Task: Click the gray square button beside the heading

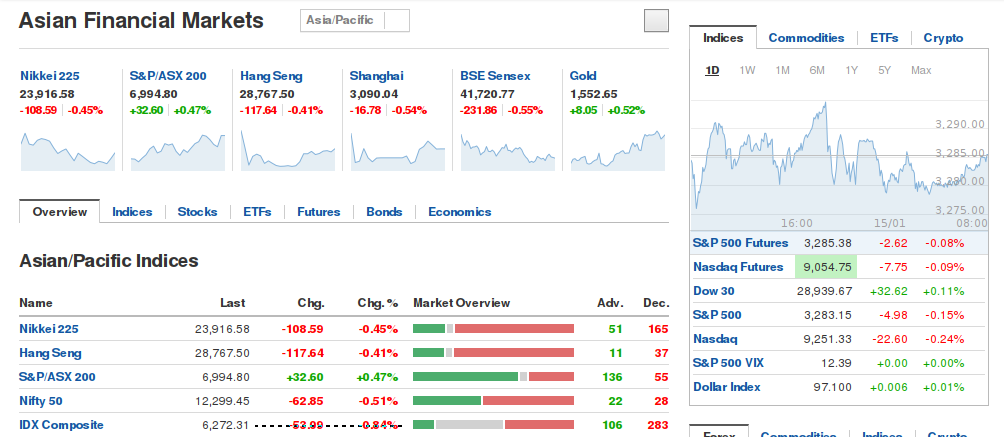Action: coord(656,21)
